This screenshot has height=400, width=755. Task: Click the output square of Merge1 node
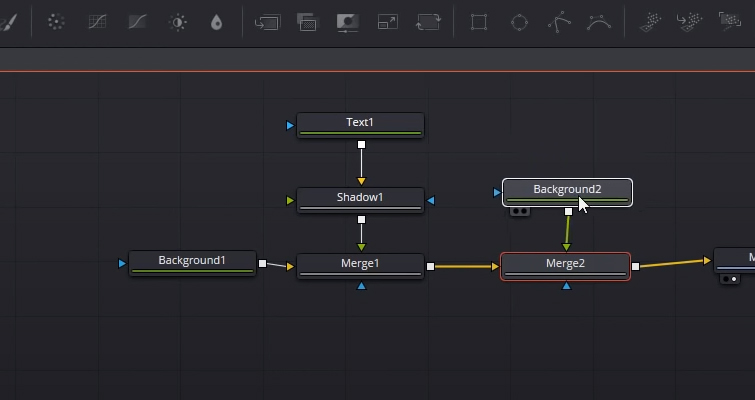click(430, 267)
